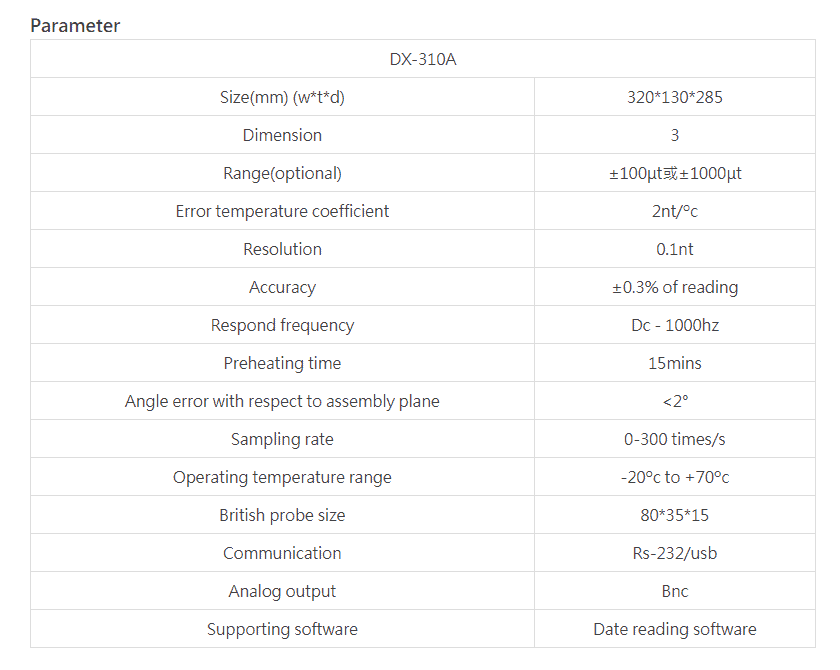
Task: Click the Parameter heading
Action: [x=75, y=26]
